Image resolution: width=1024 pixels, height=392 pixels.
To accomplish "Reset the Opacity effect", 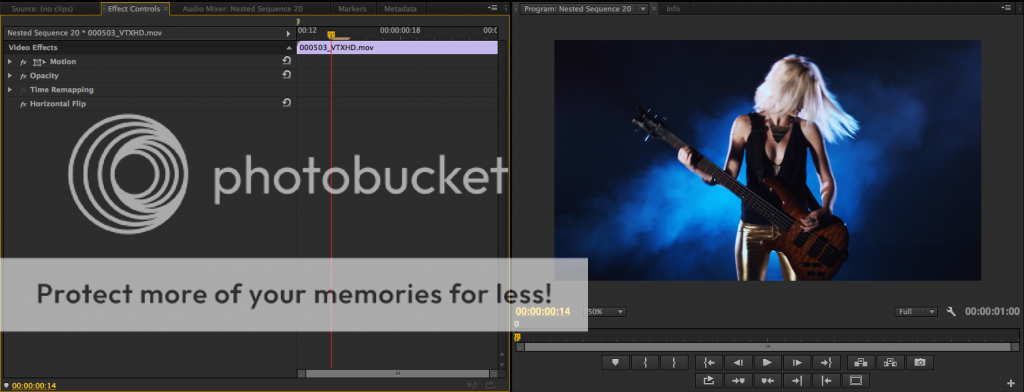I will click(x=287, y=75).
